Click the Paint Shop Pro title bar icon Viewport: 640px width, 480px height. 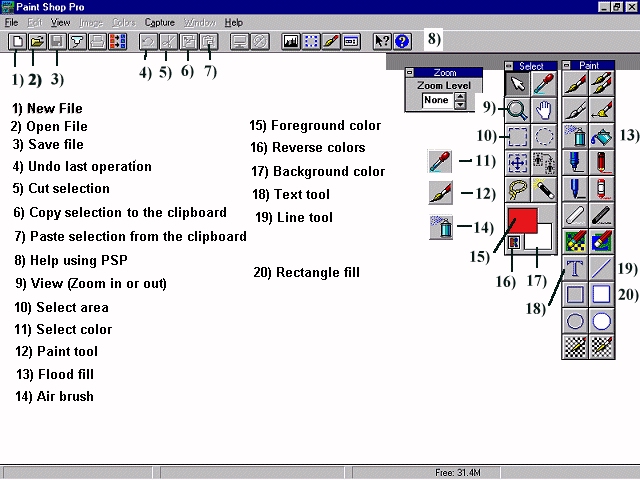point(8,7)
